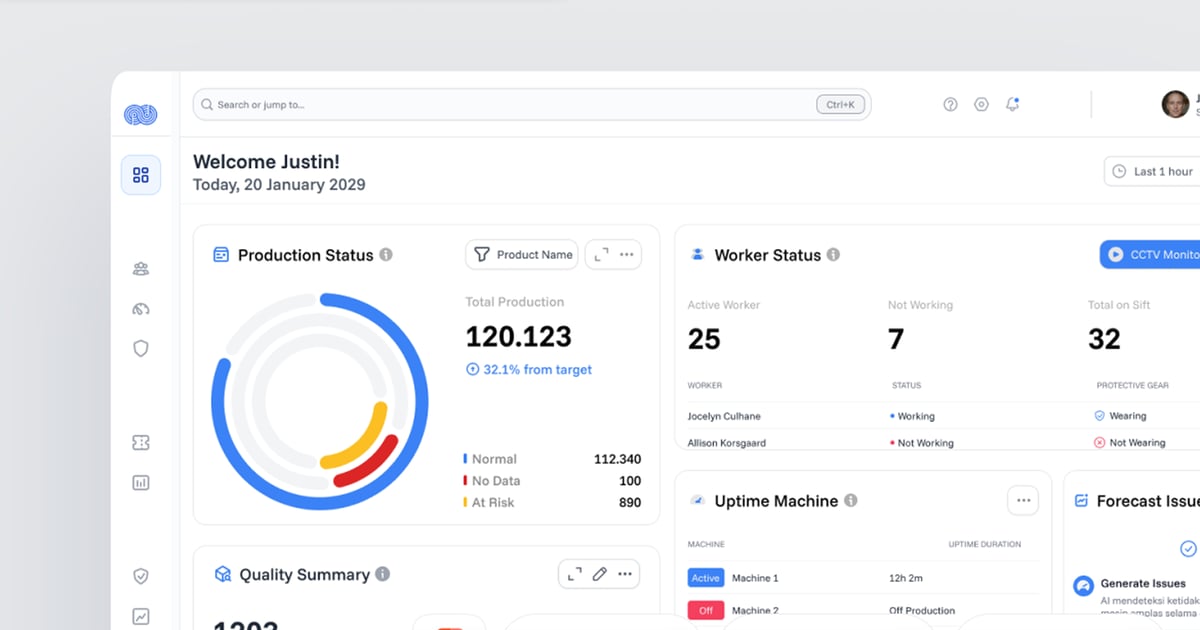Click the help question mark icon

[950, 105]
